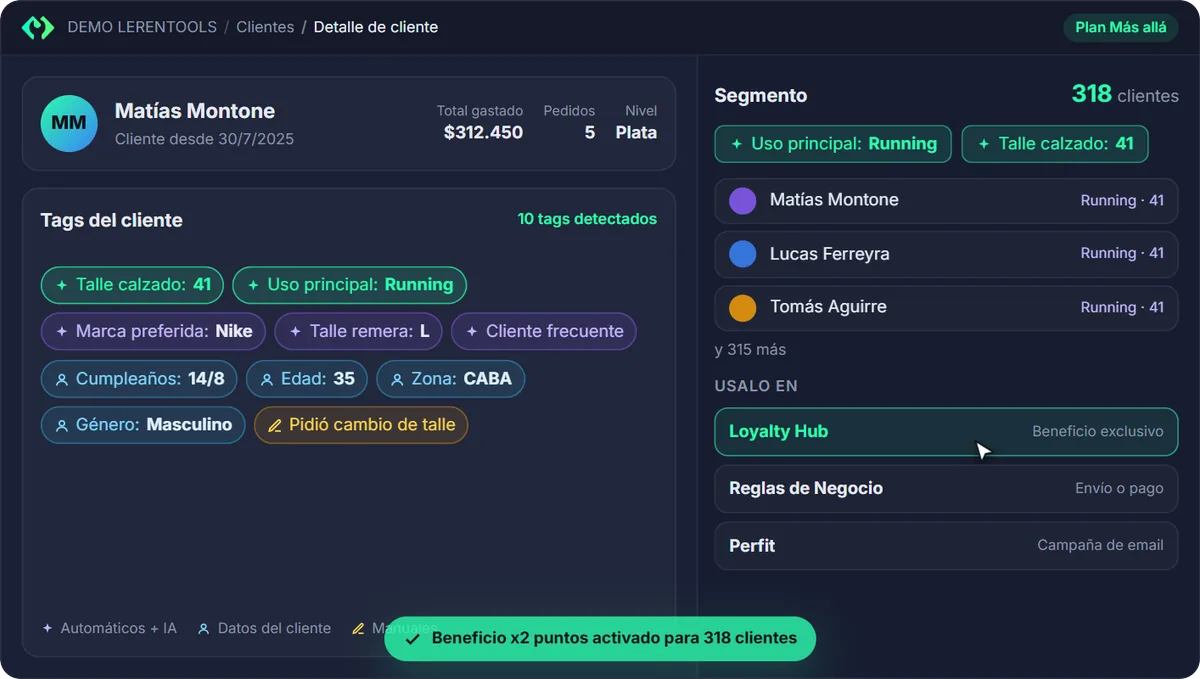Click the Segmento Talle calzado: 41 filter chip
The width and height of the screenshot is (1200, 679).
tap(1055, 144)
